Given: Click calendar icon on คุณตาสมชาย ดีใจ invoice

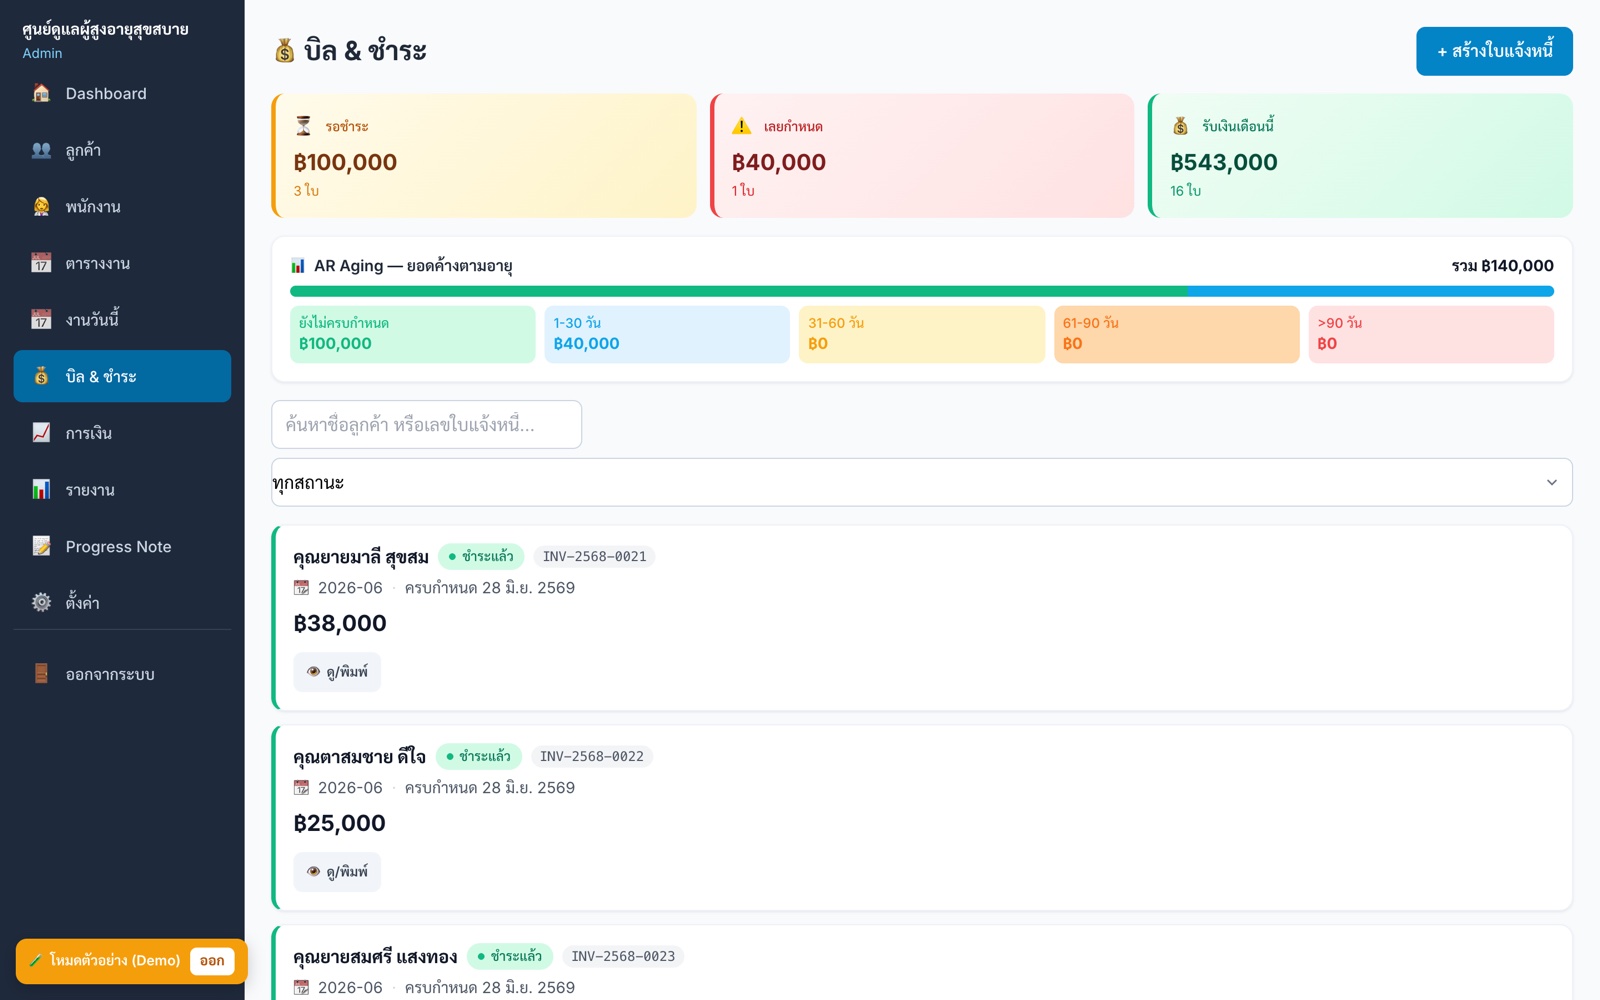Looking at the screenshot, I should (x=301, y=788).
